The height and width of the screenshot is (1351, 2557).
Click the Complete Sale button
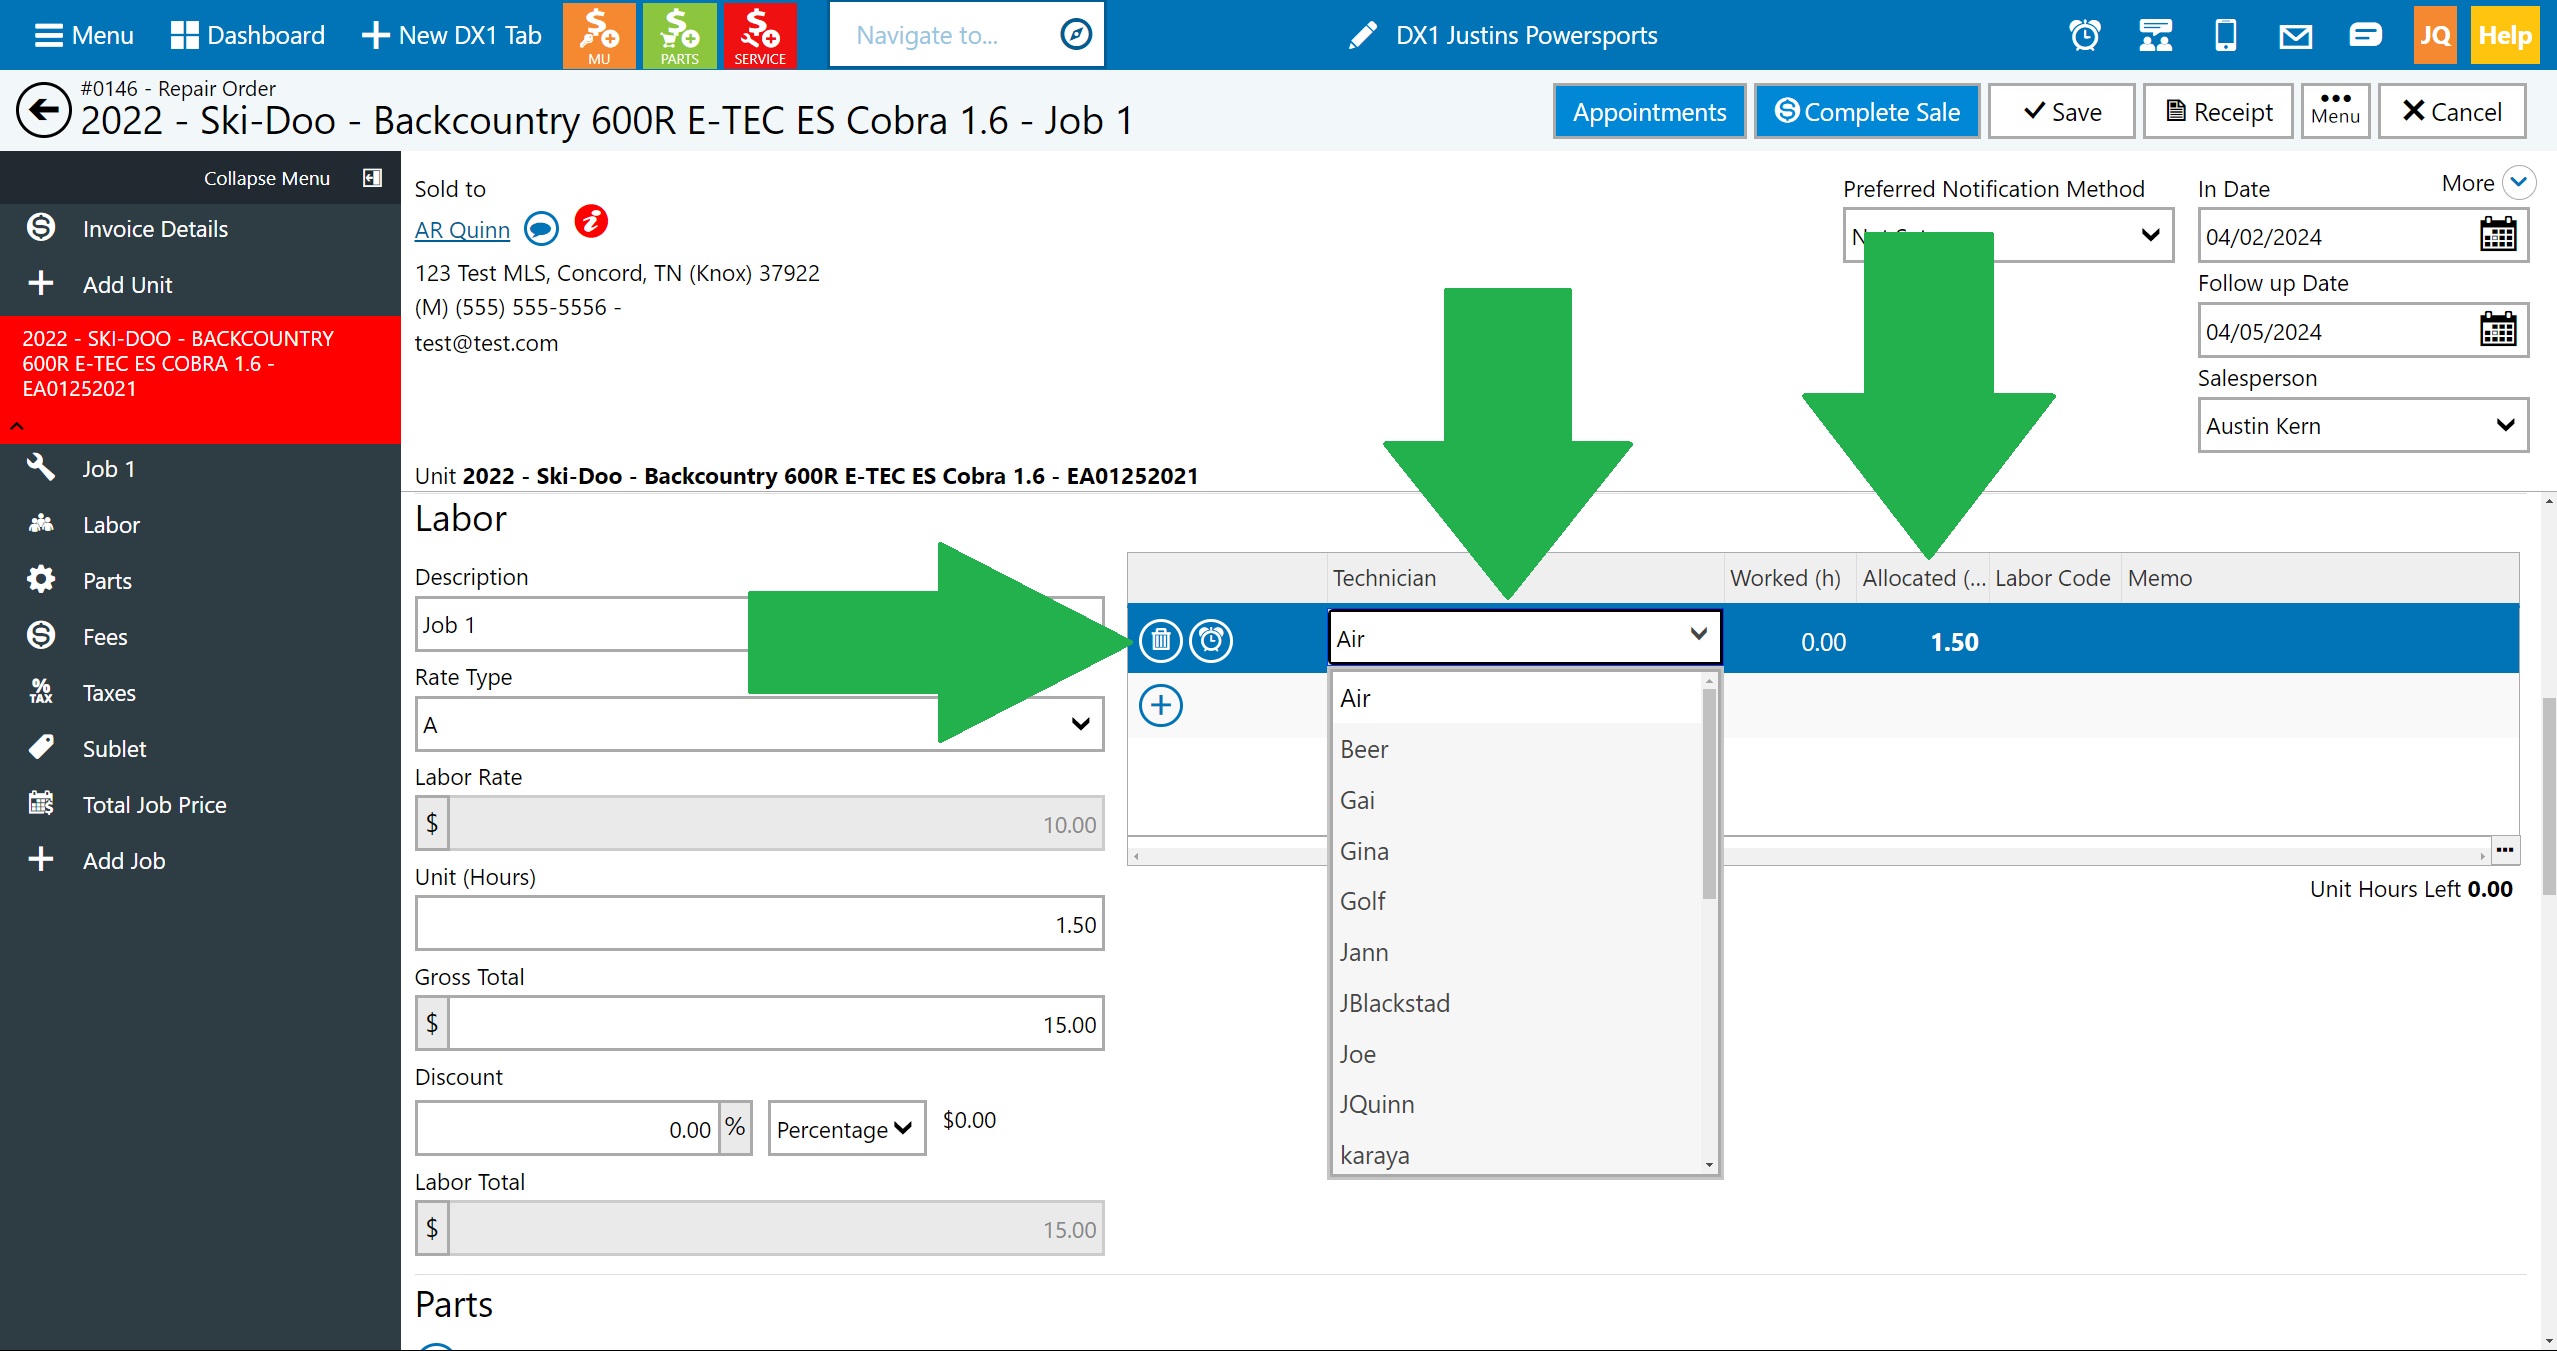[1866, 112]
